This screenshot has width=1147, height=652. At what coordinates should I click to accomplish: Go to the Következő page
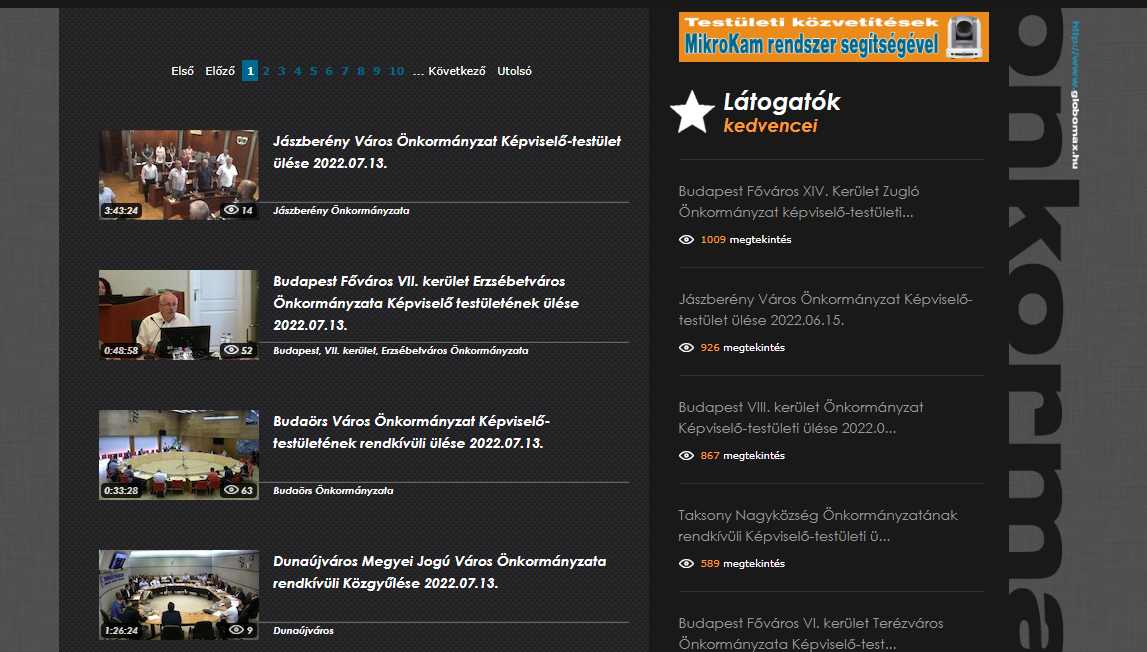(x=457, y=71)
